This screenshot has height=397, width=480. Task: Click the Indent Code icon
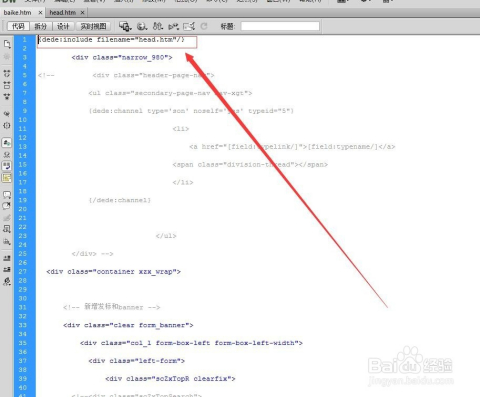point(7,258)
